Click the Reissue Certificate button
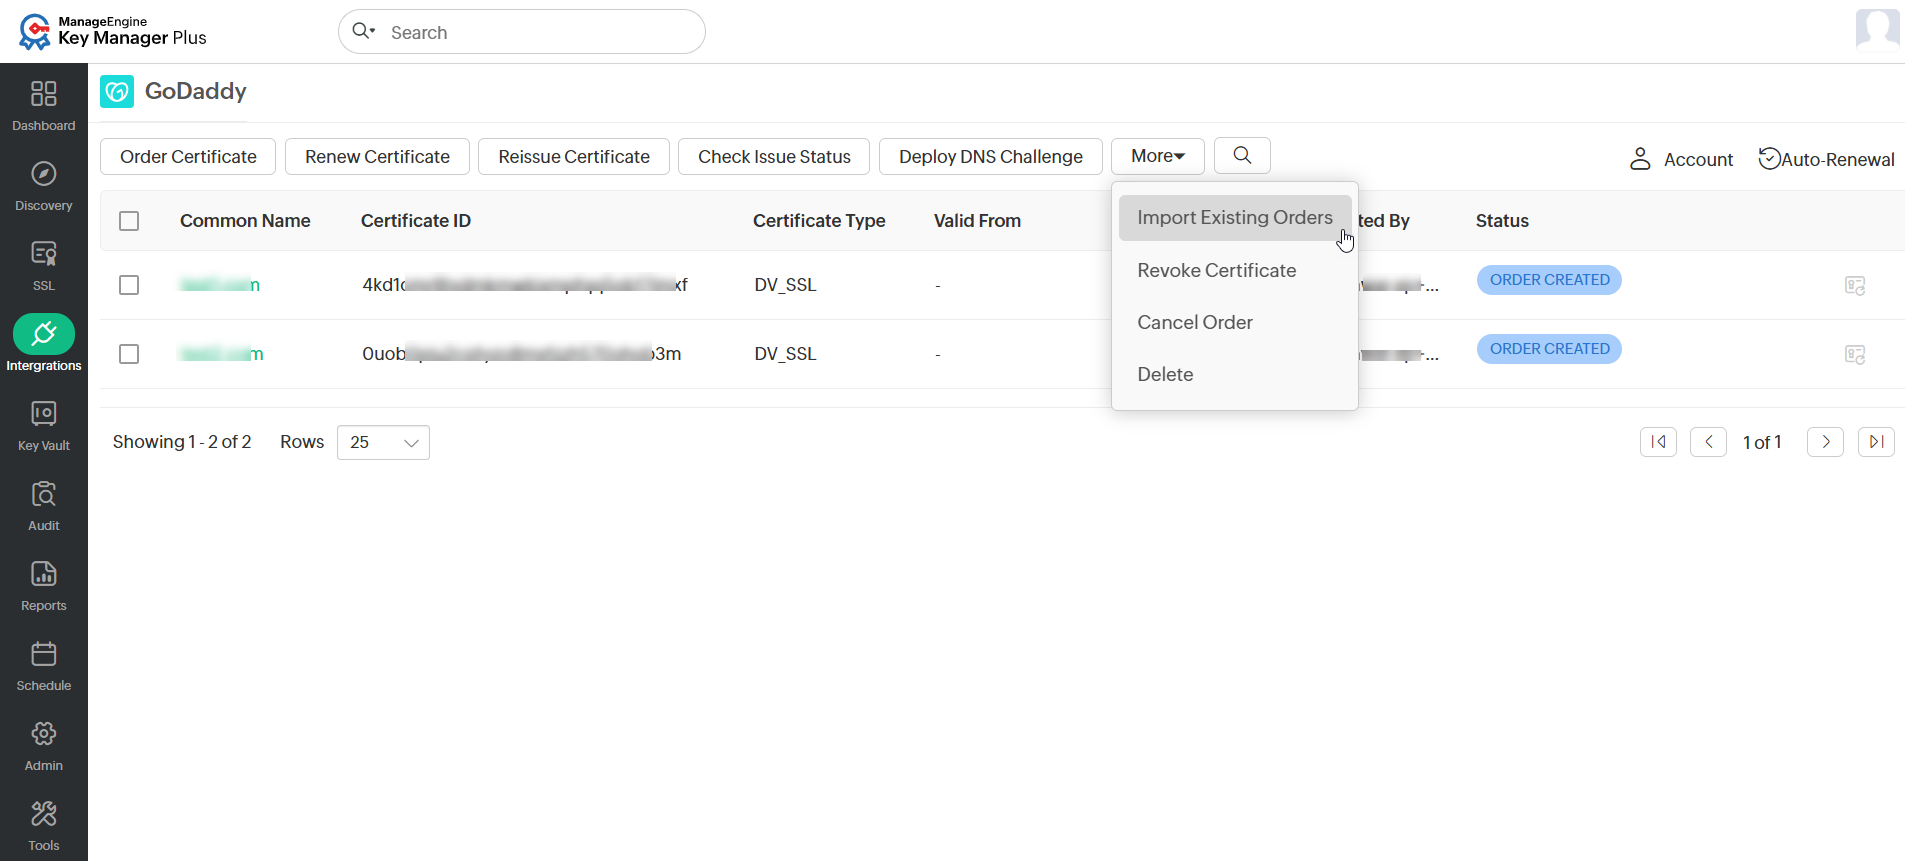The width and height of the screenshot is (1905, 861). [574, 157]
